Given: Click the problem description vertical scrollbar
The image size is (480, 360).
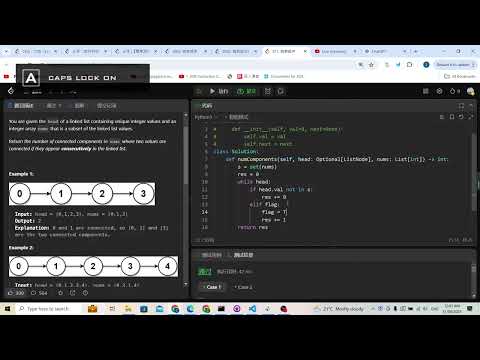Looking at the screenshot, I should point(186,155).
